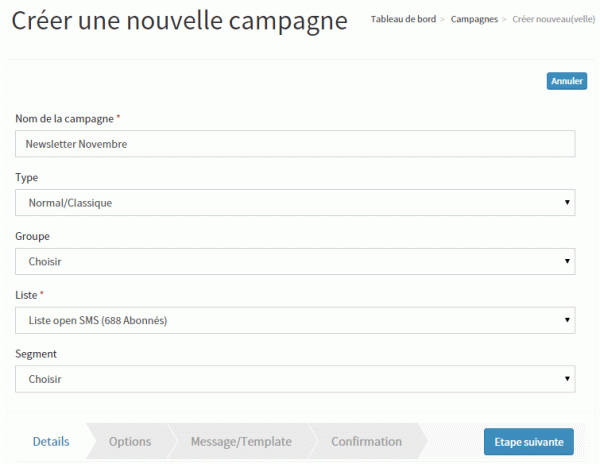Focus the Nom de la campagne field
Screen dimensions: 600x464
[x=295, y=144]
